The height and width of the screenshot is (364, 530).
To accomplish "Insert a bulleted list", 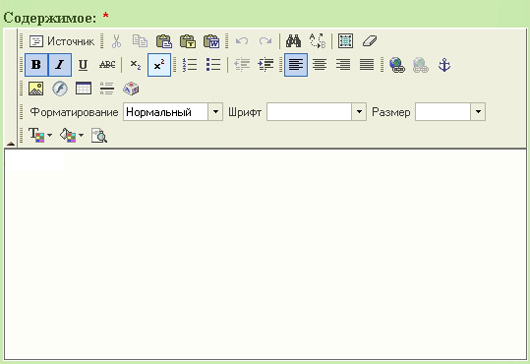I will click(213, 65).
